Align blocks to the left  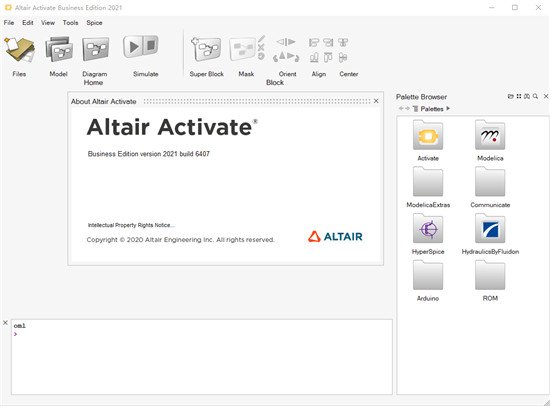tap(314, 43)
